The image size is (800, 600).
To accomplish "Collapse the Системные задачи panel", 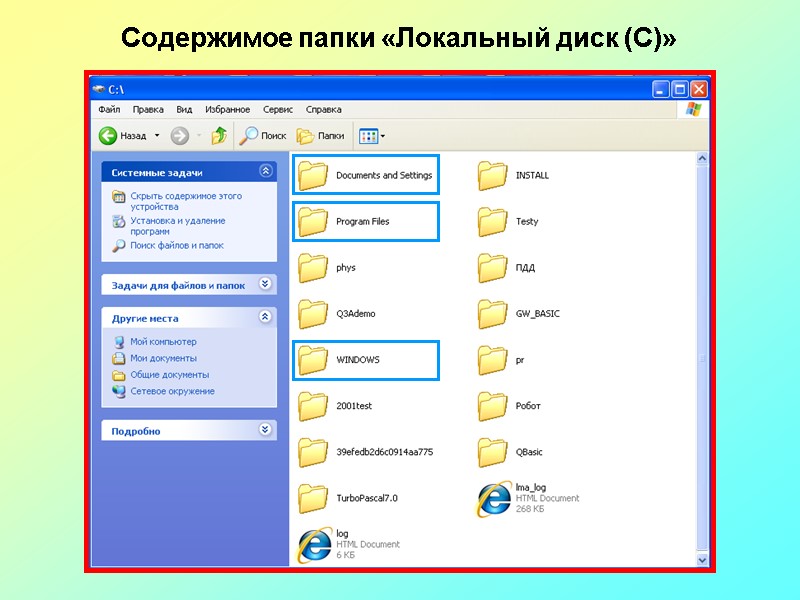I will pyautogui.click(x=265, y=171).
